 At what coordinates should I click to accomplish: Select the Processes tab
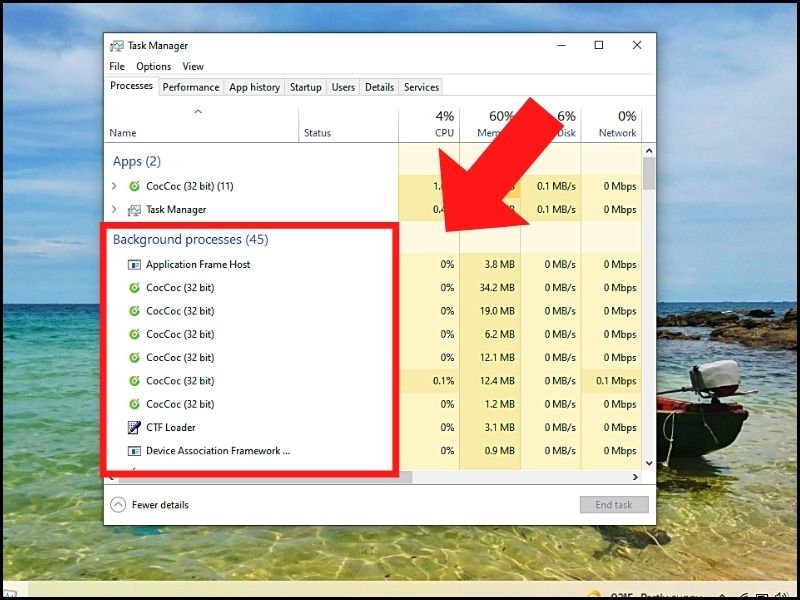(131, 86)
